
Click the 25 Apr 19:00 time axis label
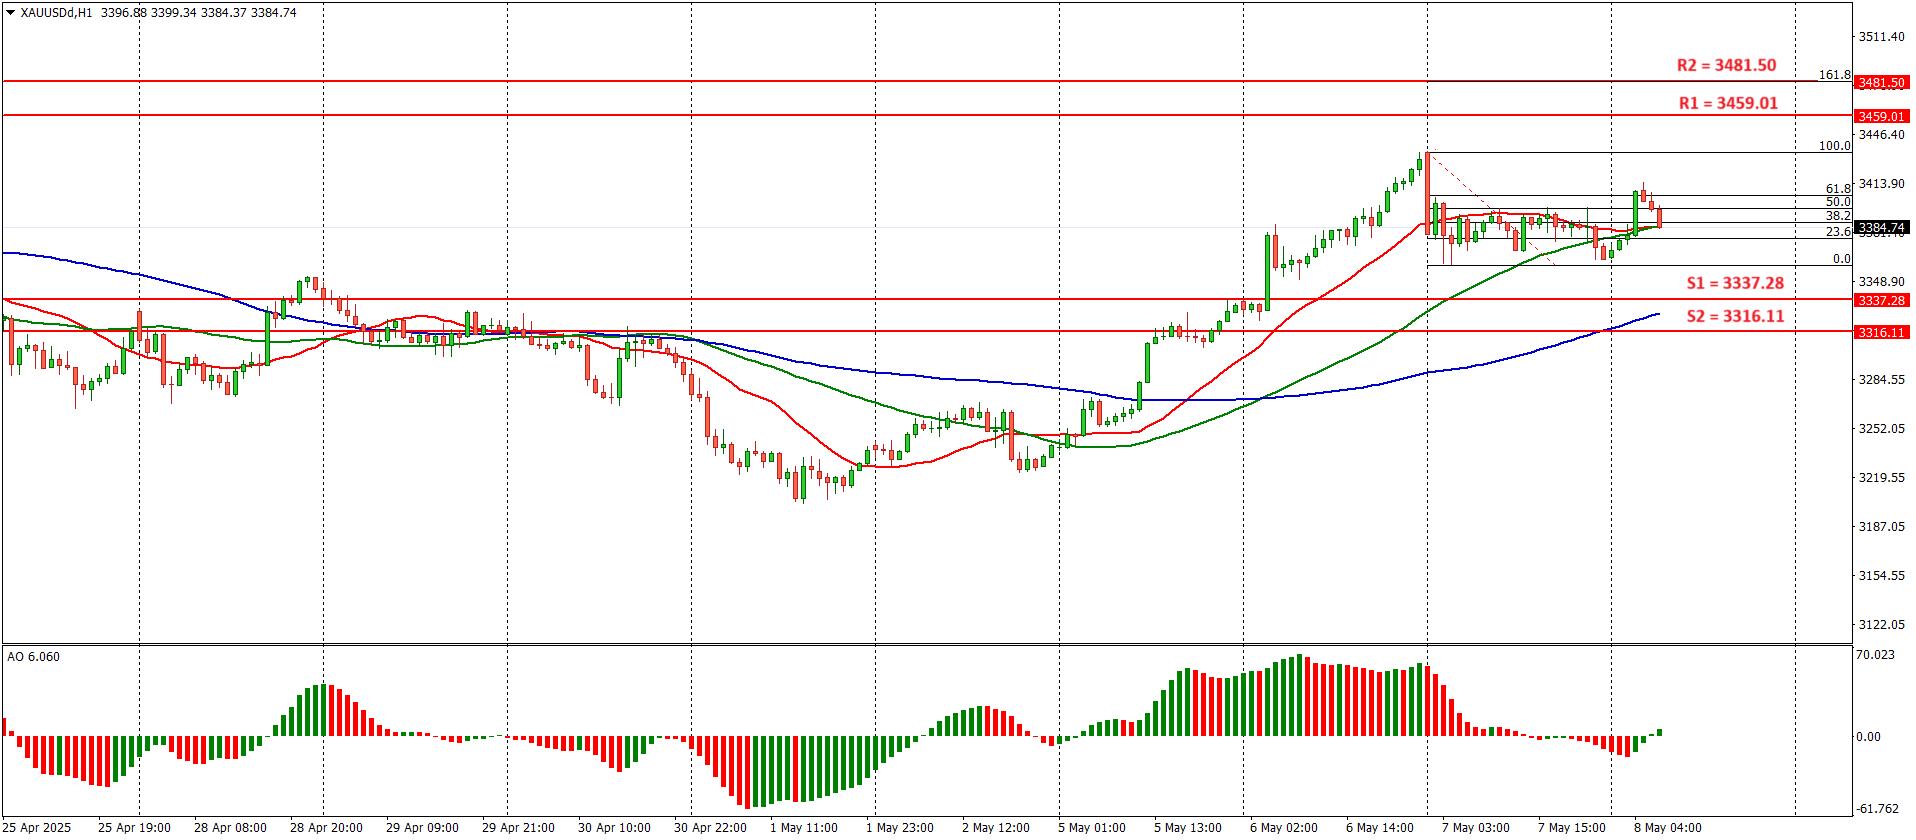click(135, 828)
